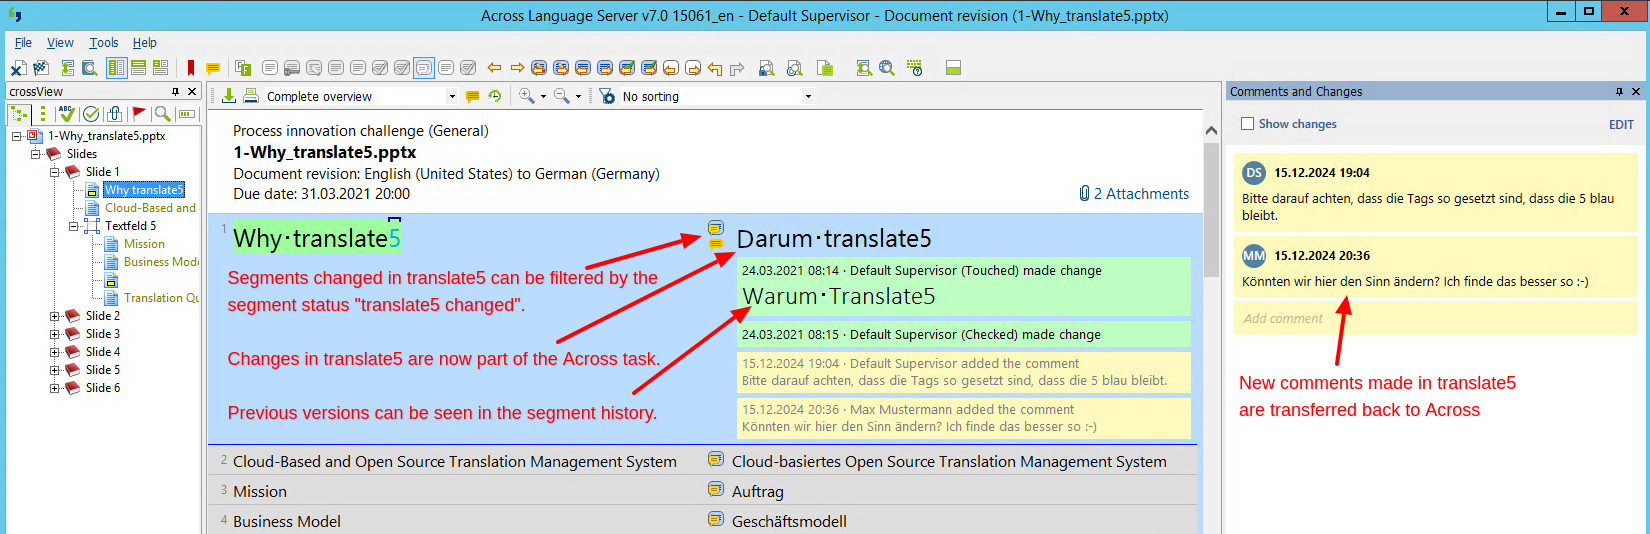
Task: Click the comment icon next to Darum translate5
Action: (x=716, y=229)
